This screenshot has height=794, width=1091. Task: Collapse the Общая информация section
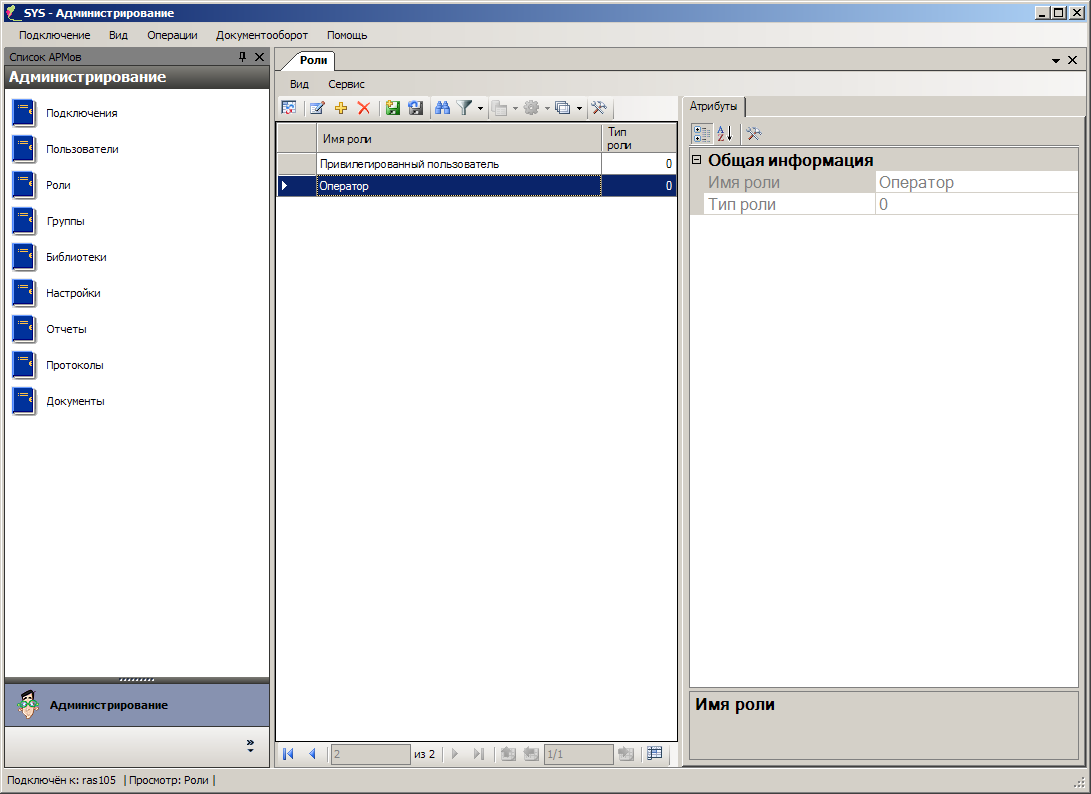(x=697, y=160)
